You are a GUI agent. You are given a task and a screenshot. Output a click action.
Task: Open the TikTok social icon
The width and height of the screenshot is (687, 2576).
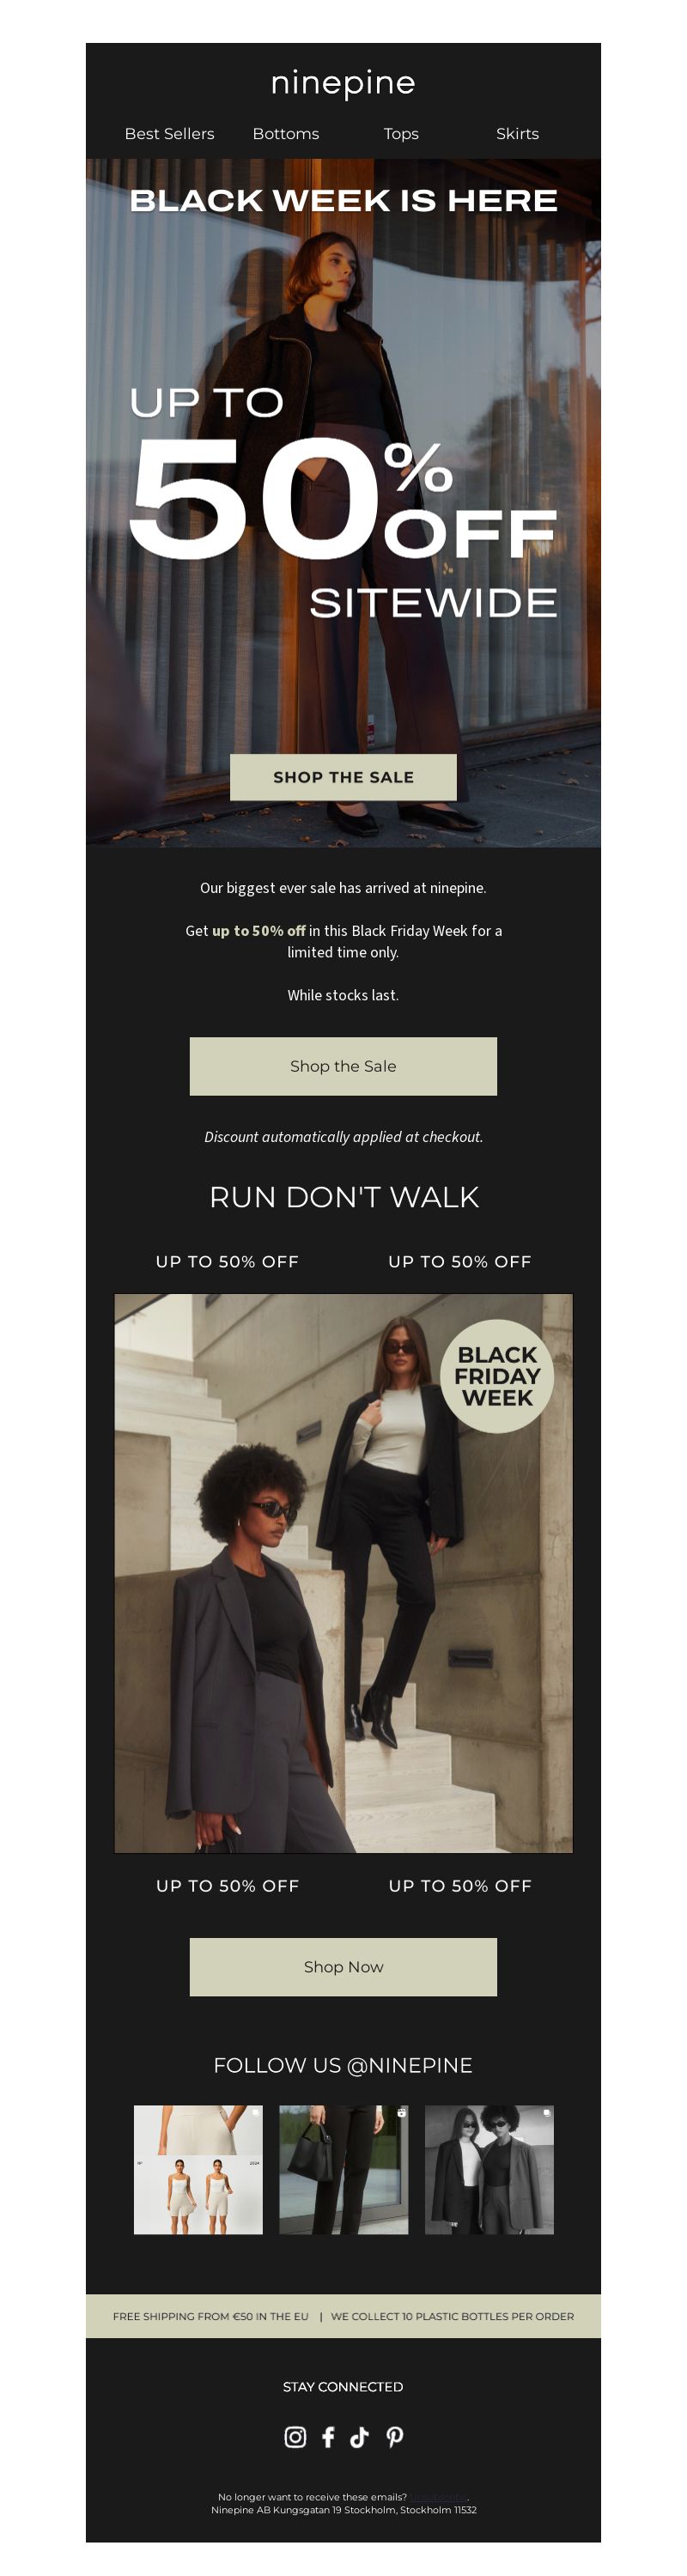360,2436
